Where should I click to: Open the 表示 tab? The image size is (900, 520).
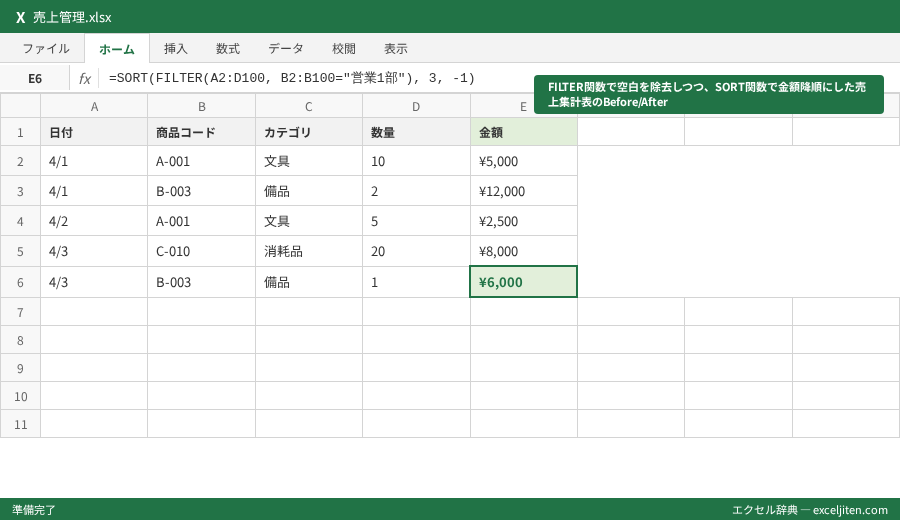(396, 49)
